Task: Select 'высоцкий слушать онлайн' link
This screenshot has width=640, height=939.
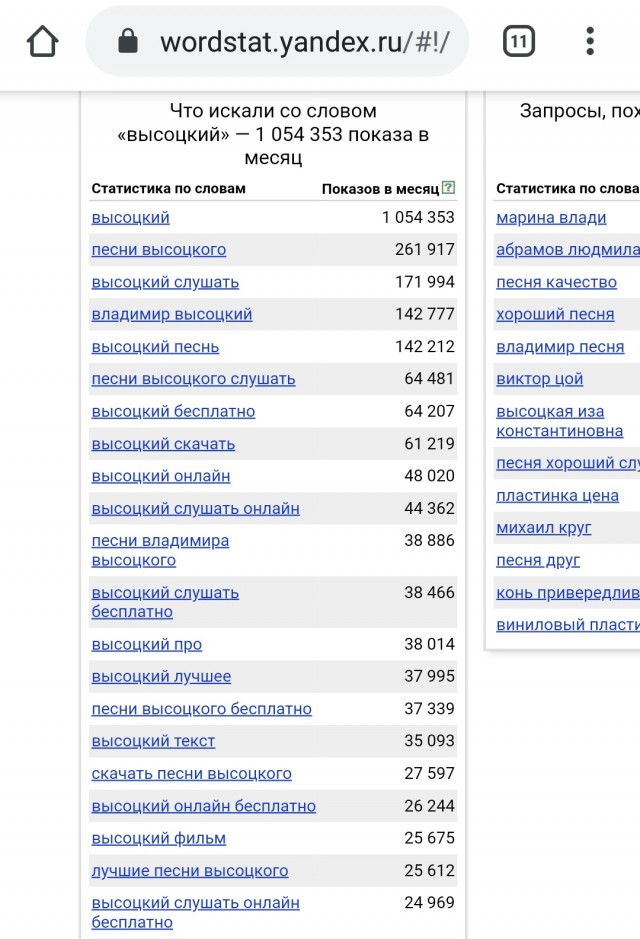Action: [x=195, y=508]
